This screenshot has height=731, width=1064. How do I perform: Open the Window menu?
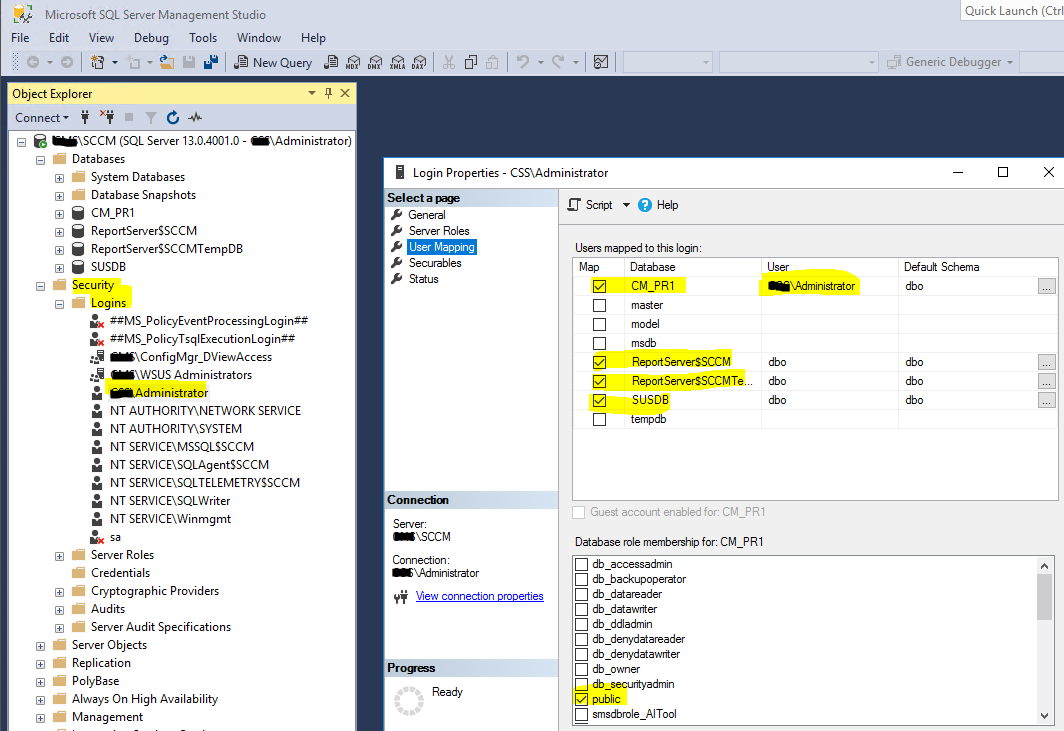tap(259, 38)
